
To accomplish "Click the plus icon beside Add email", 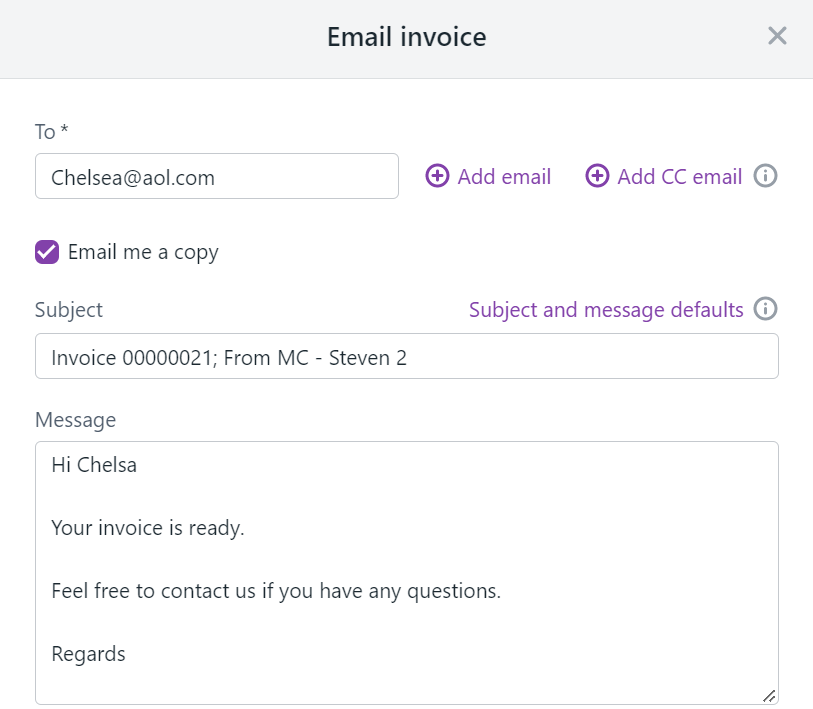I will pos(437,177).
